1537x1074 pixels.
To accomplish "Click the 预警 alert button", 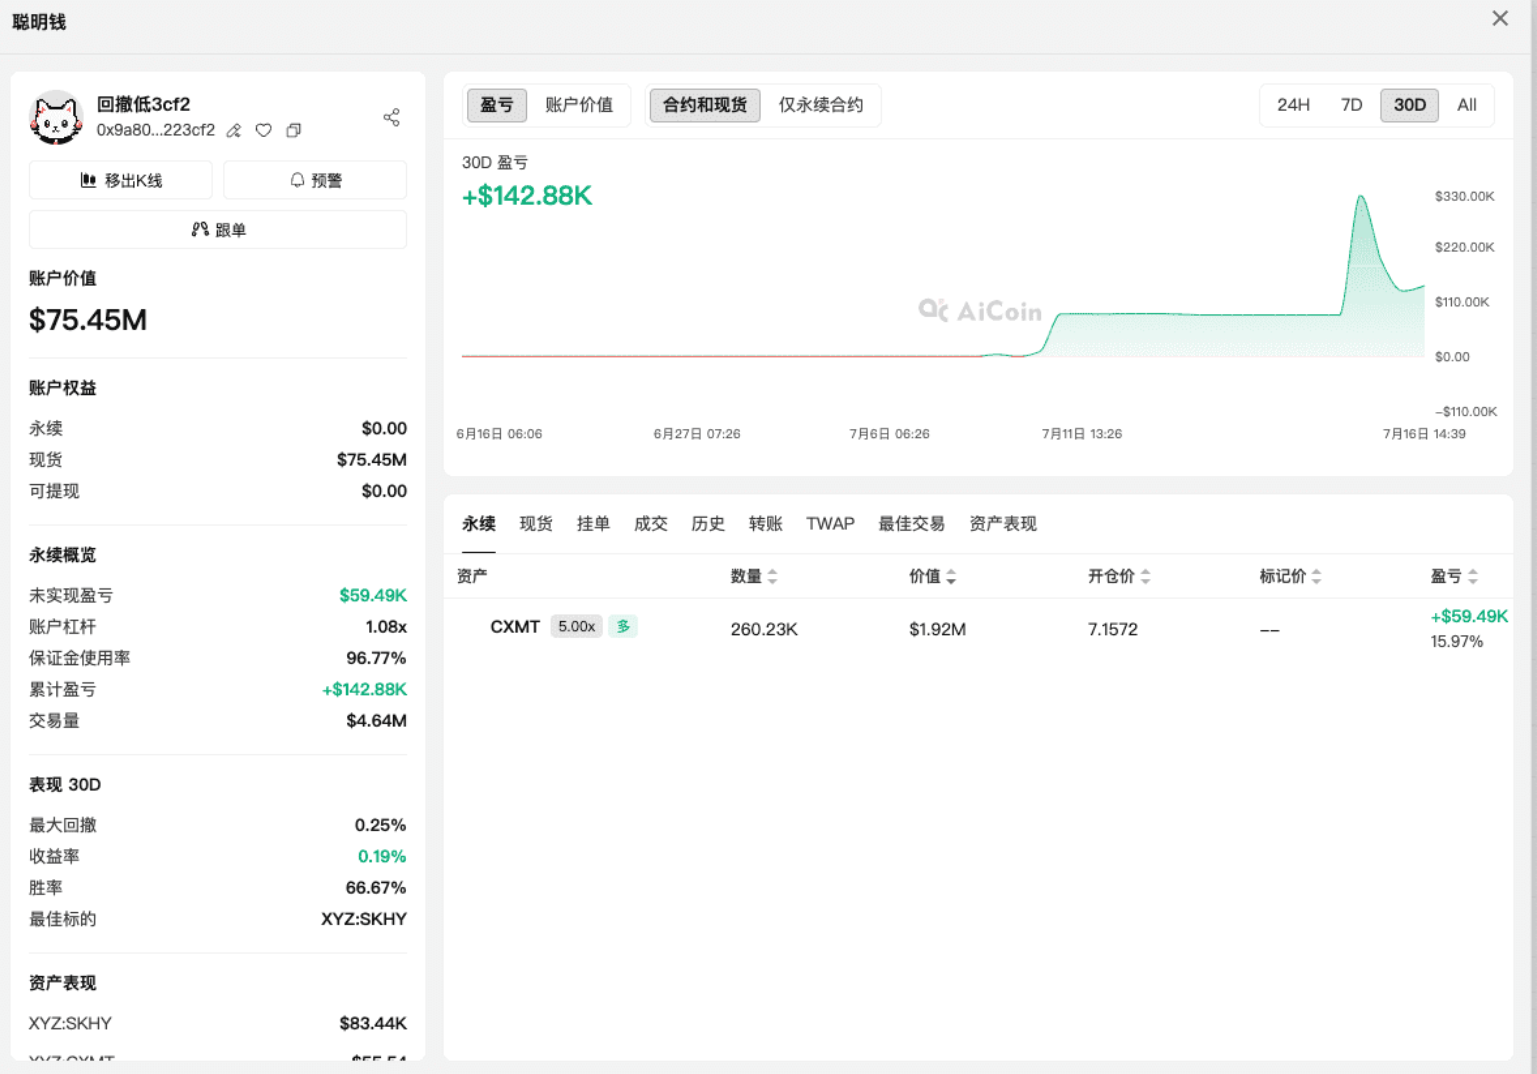I will click(x=315, y=180).
